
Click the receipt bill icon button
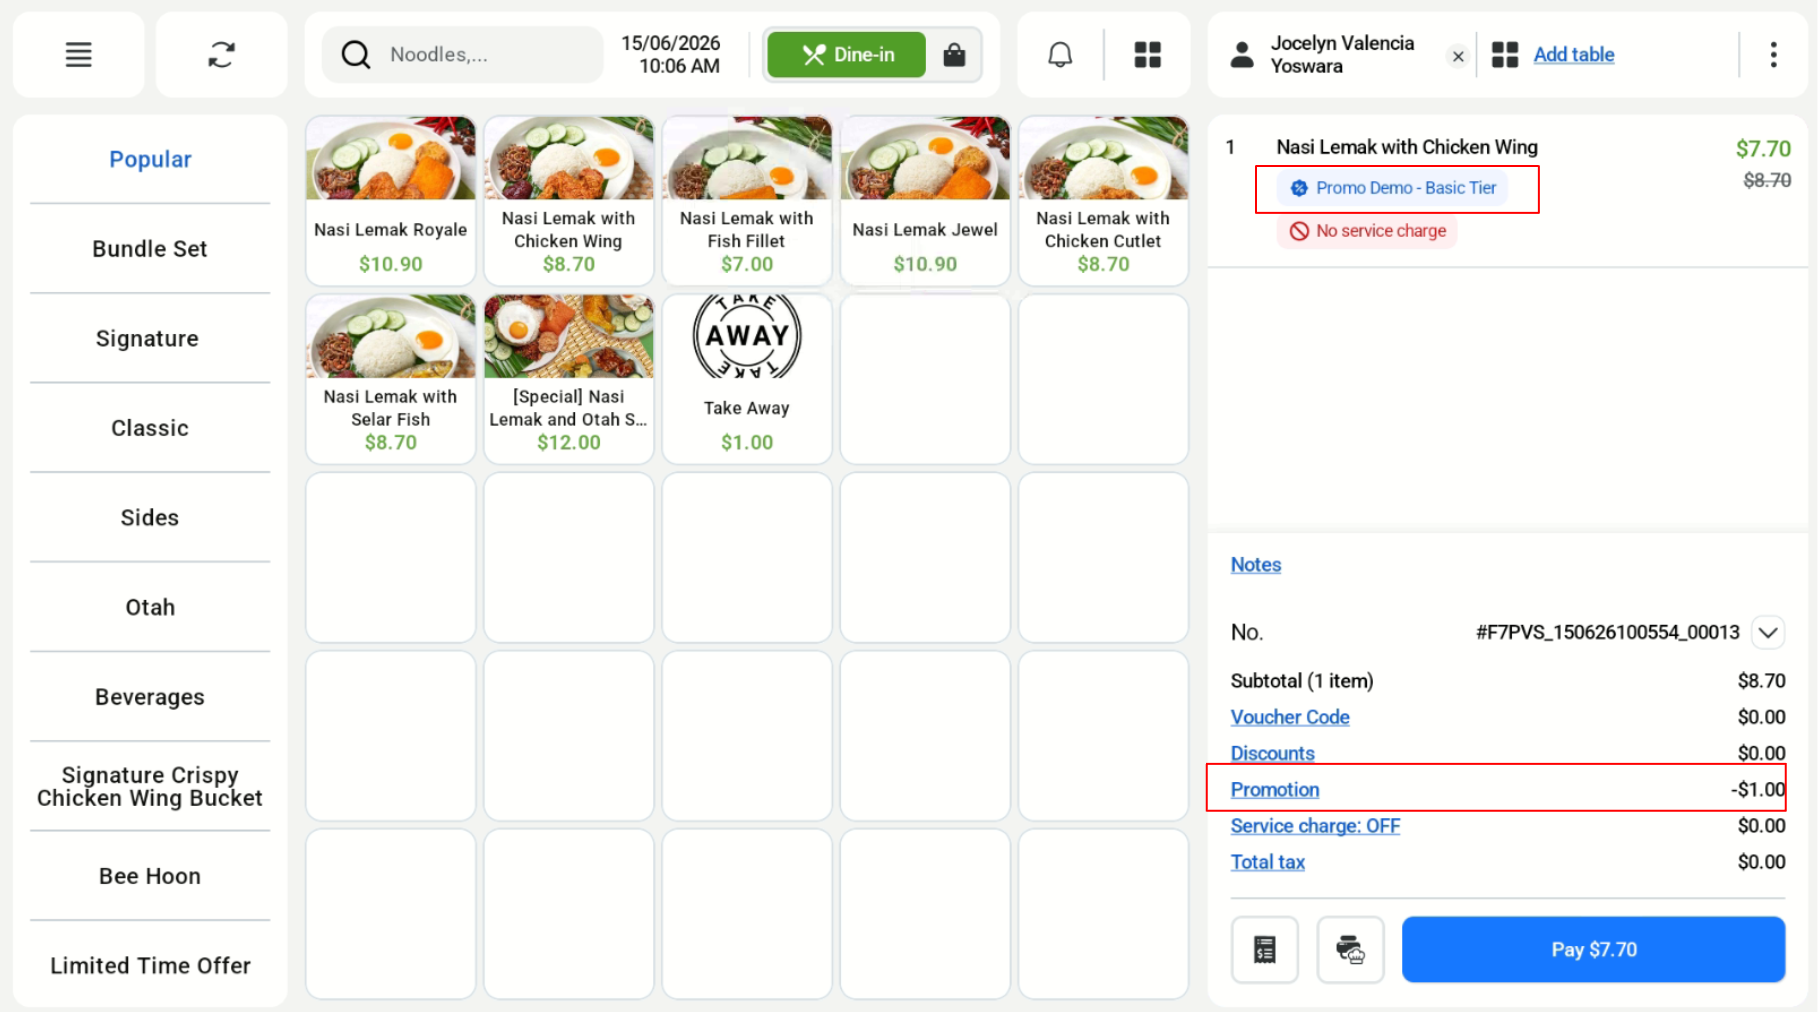[x=1264, y=949]
